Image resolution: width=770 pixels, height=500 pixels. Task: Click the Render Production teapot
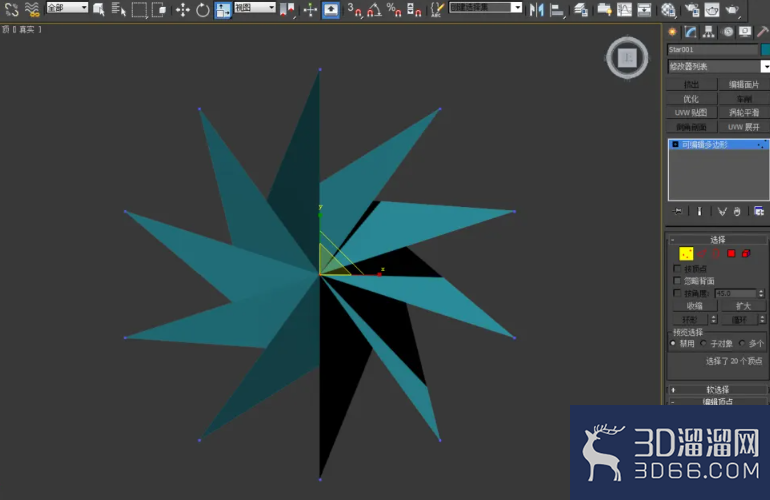732,10
